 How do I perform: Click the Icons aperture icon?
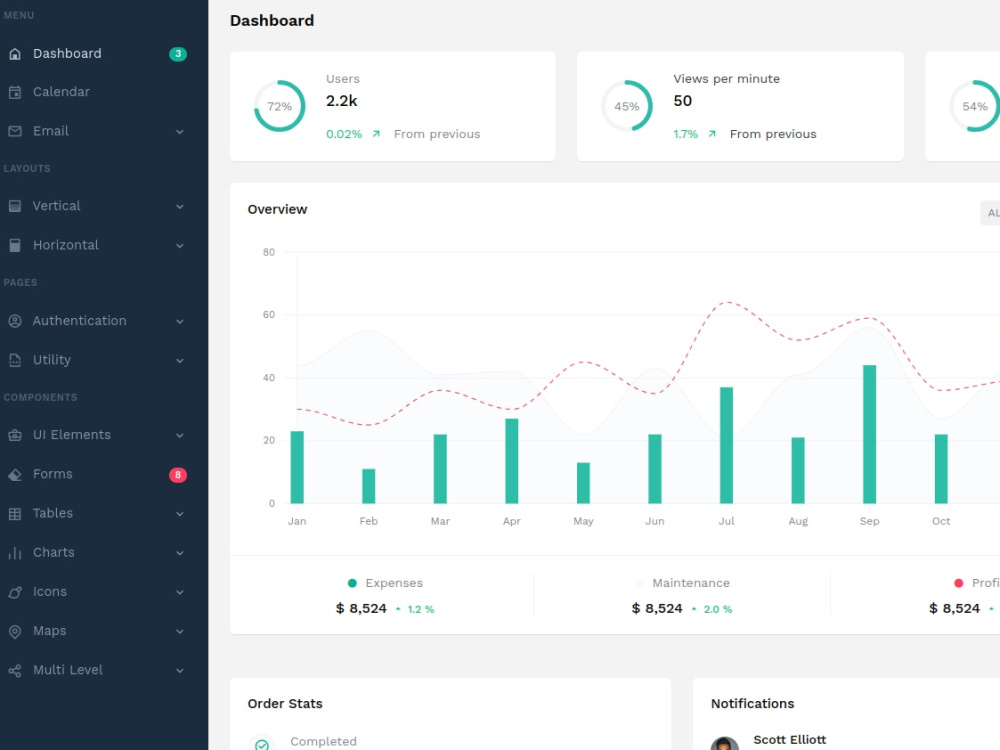tap(15, 592)
